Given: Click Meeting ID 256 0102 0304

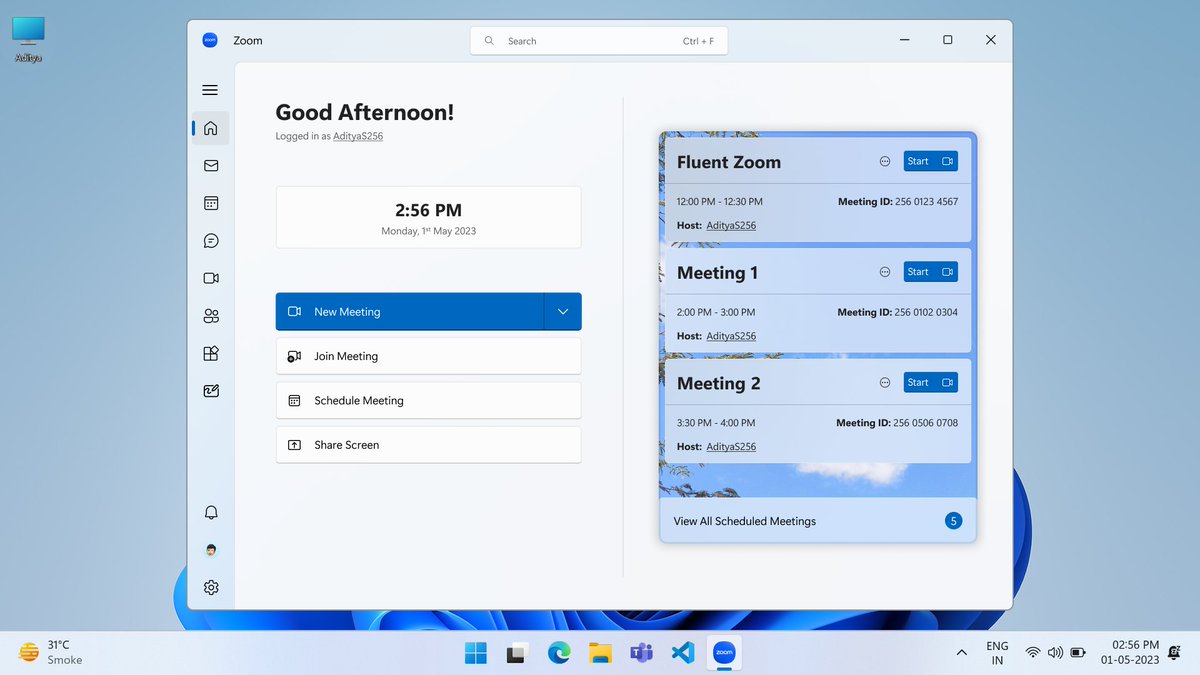Looking at the screenshot, I should [898, 312].
